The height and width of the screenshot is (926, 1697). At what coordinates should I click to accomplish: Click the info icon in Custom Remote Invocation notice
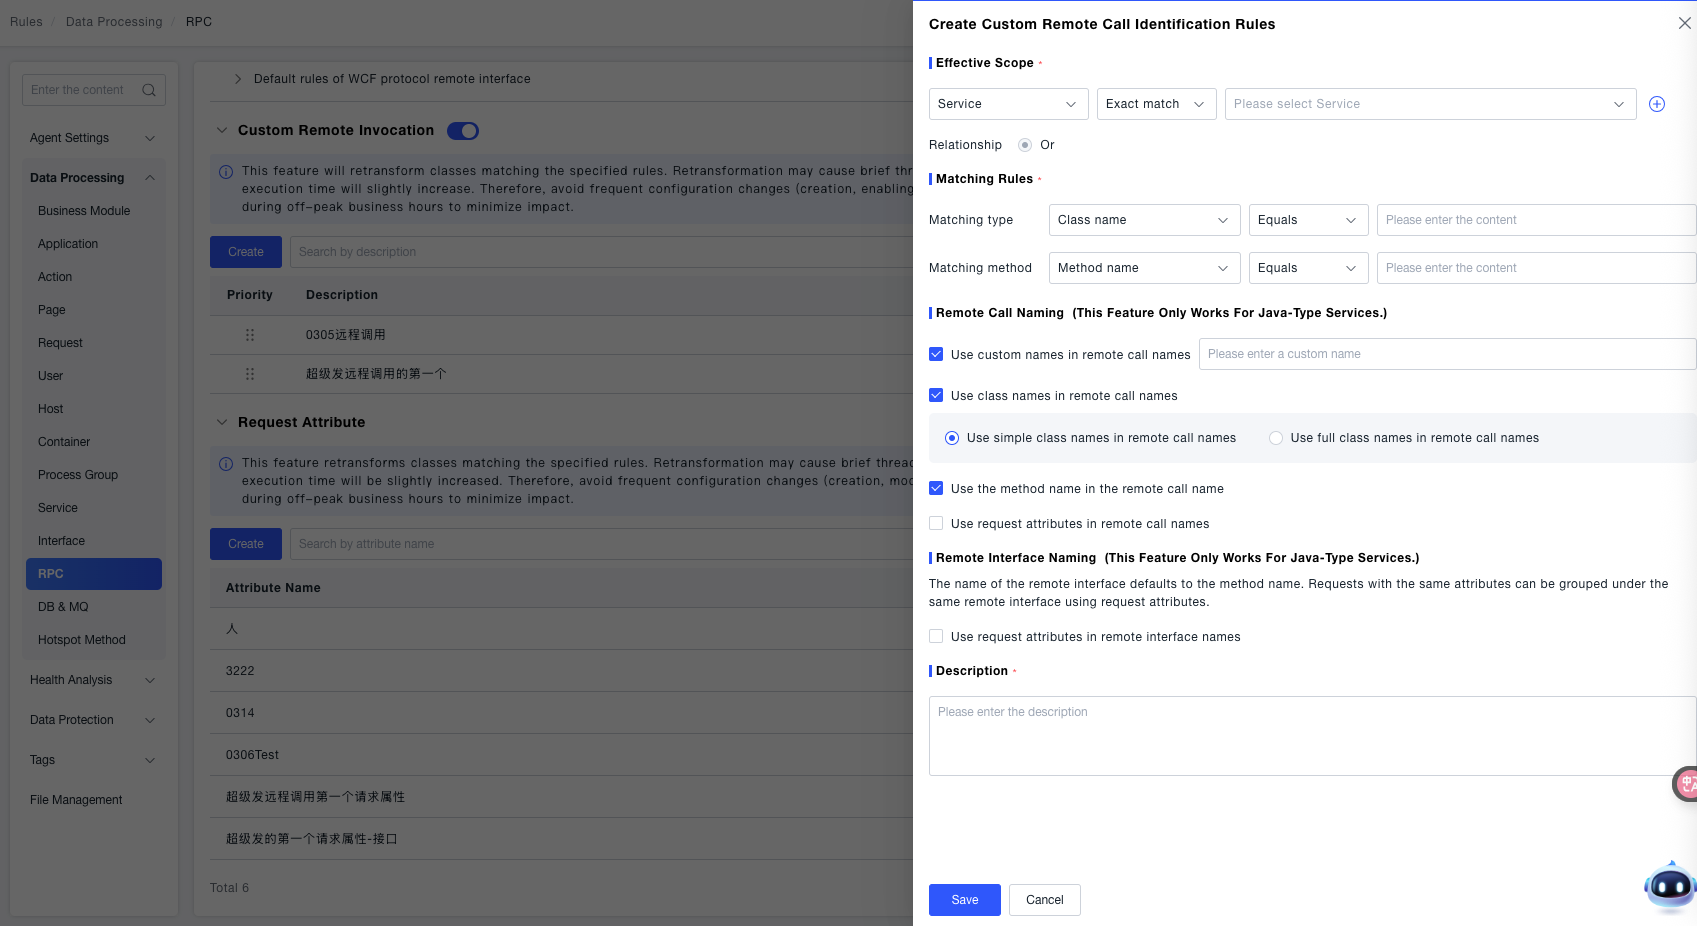(226, 172)
